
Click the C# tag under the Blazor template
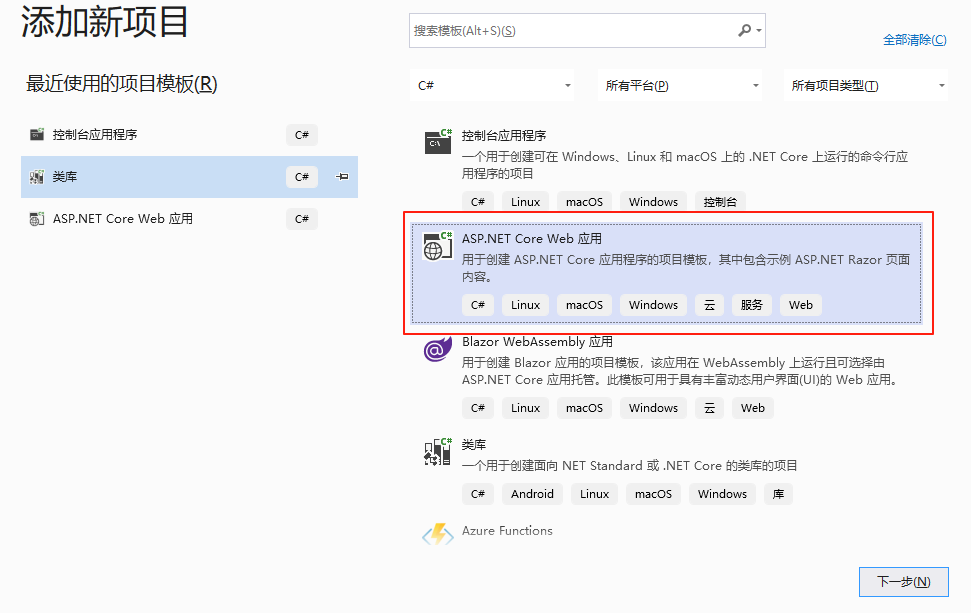coord(477,408)
